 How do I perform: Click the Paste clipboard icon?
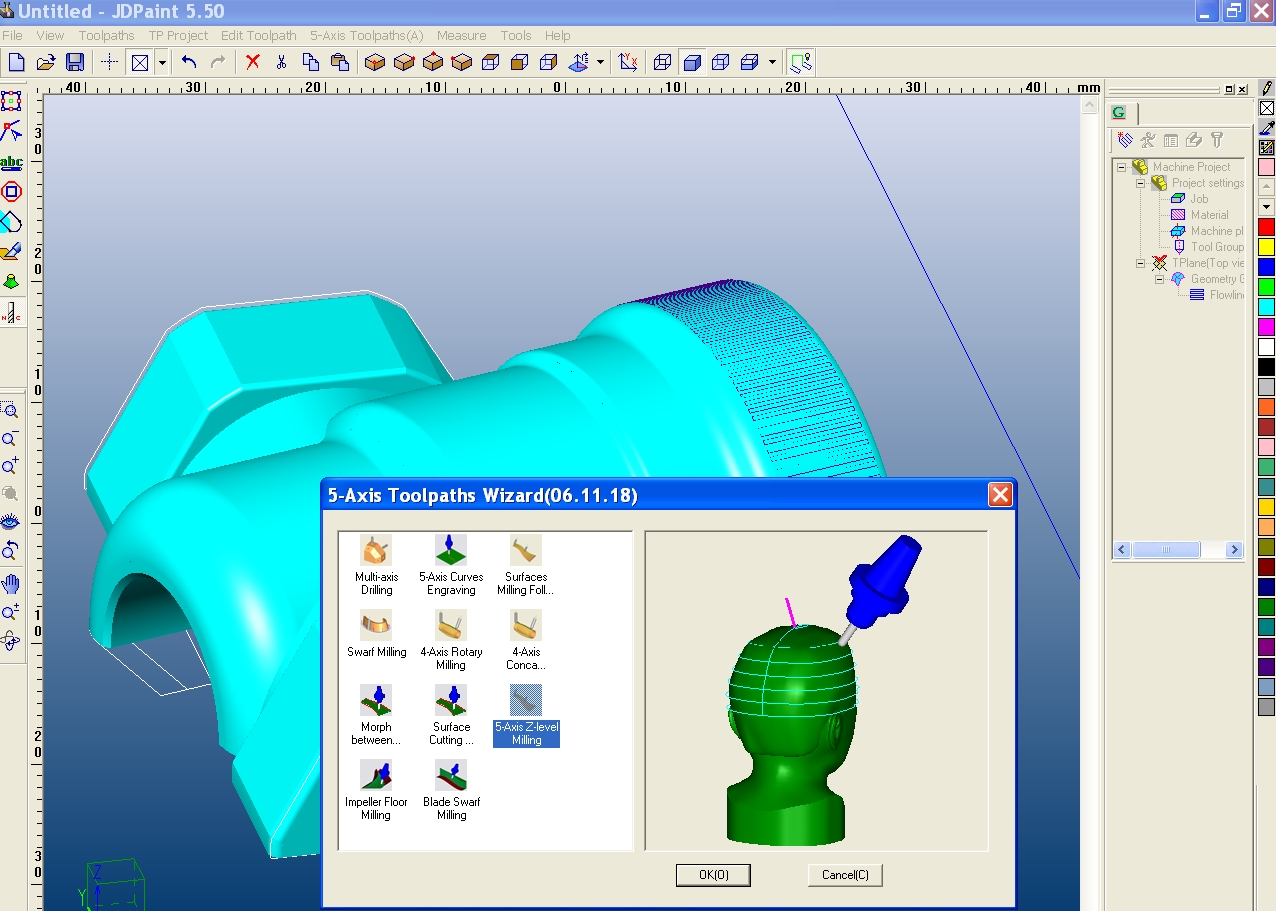pos(339,62)
